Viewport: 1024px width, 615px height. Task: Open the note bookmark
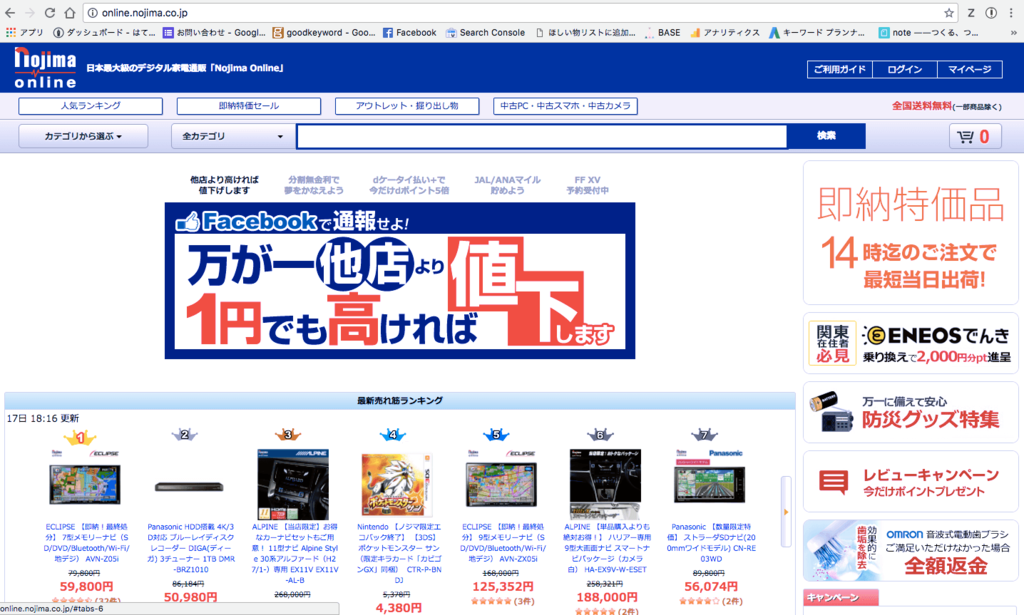929,32
